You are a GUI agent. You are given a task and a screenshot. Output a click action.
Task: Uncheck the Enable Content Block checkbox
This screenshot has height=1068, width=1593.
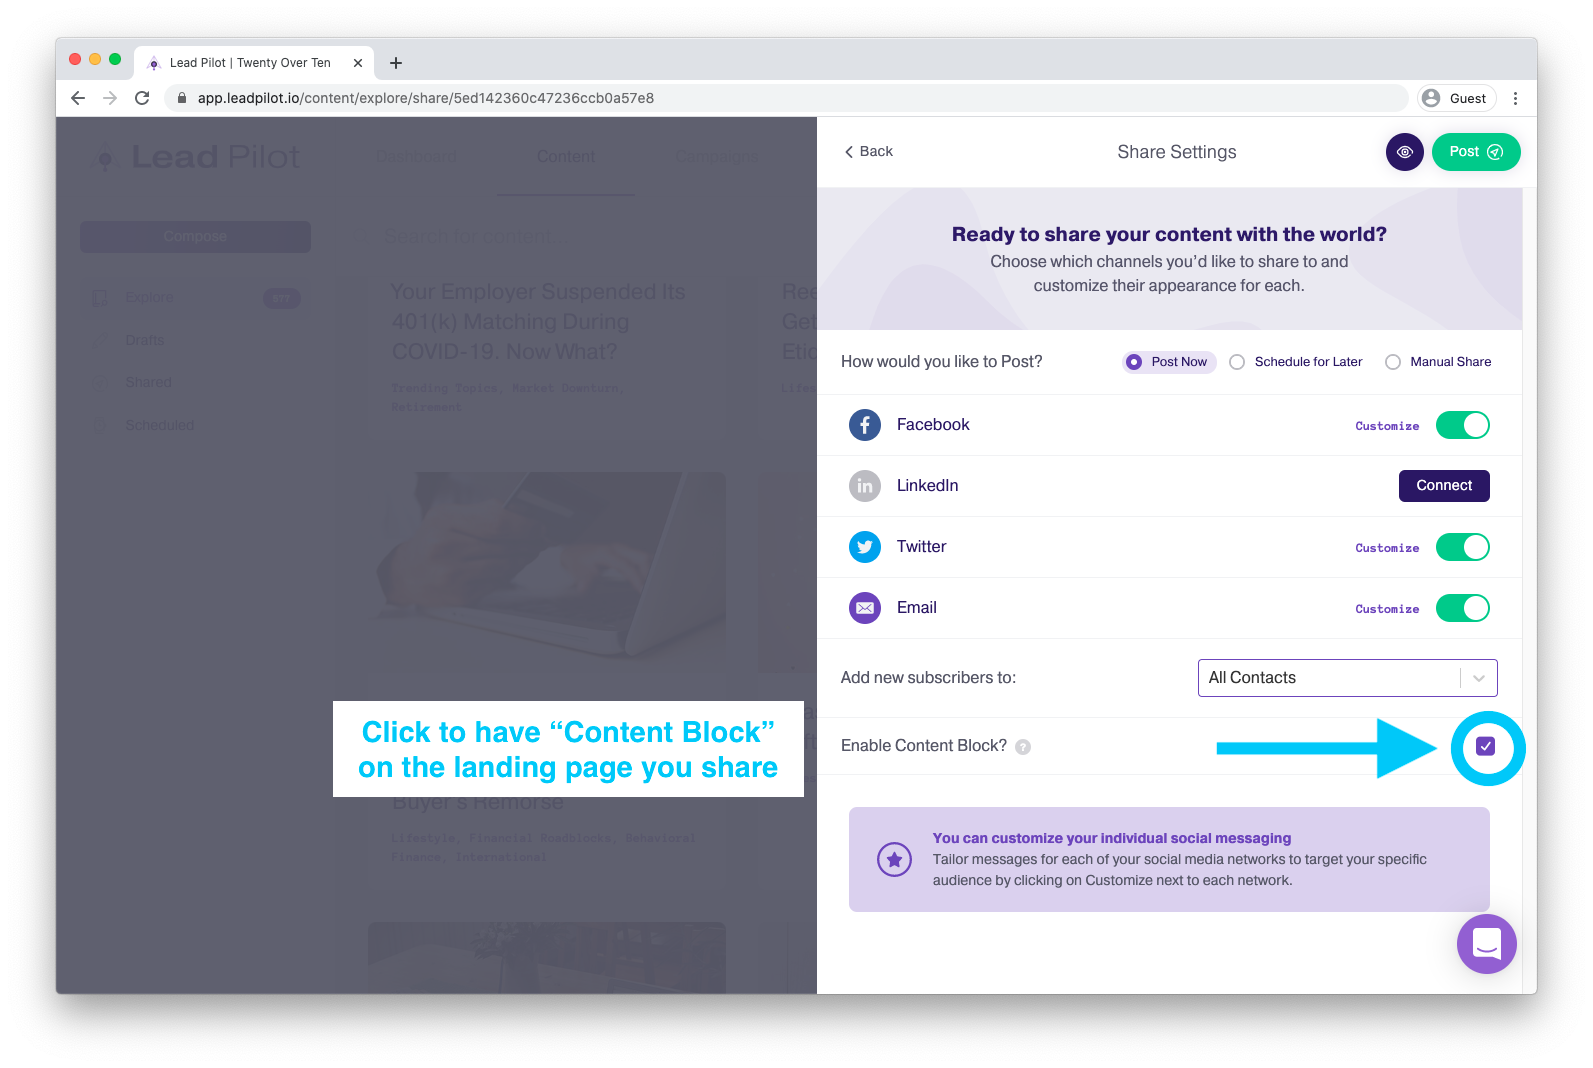(1486, 746)
